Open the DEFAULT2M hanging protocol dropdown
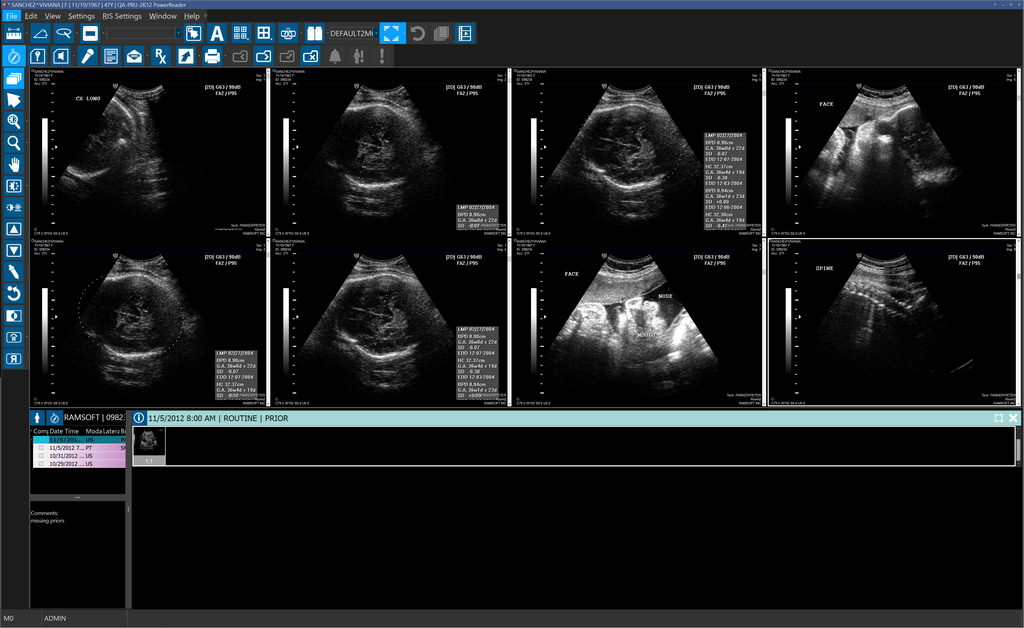Viewport: 1024px width, 628px height. coord(377,33)
